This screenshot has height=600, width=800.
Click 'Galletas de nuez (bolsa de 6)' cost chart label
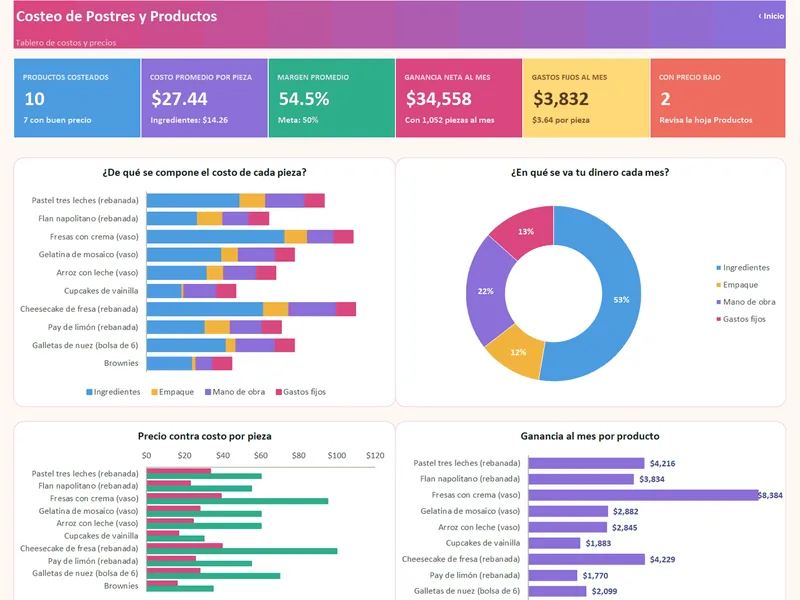(85, 345)
